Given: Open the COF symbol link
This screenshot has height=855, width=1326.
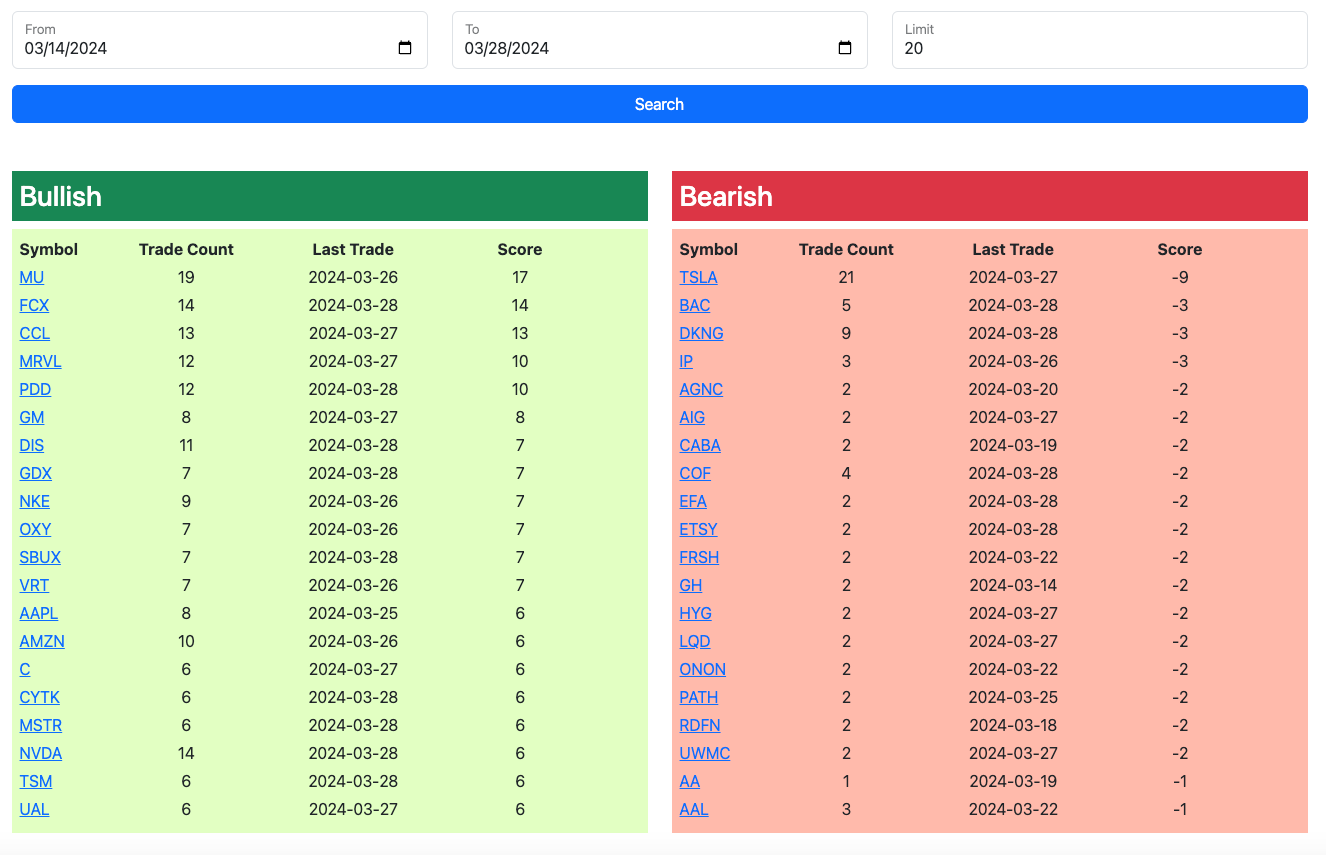Looking at the screenshot, I should pyautogui.click(x=695, y=473).
